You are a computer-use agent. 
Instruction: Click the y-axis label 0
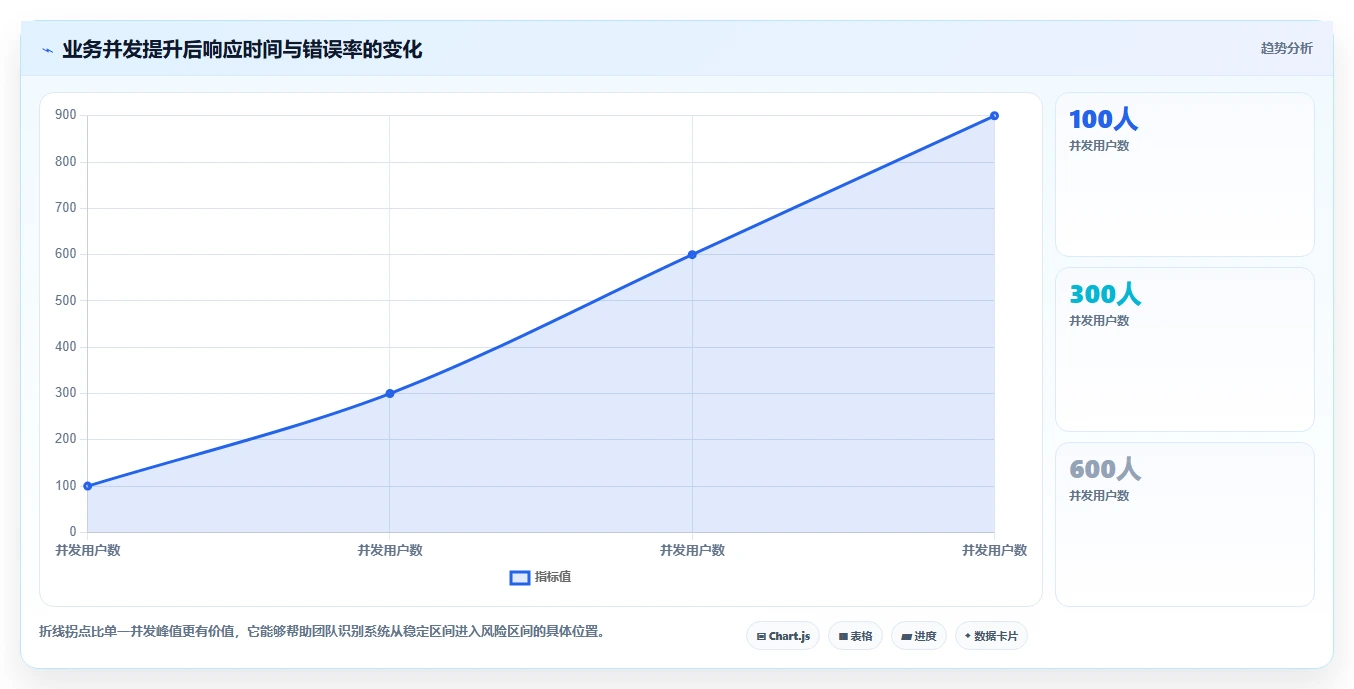(73, 531)
